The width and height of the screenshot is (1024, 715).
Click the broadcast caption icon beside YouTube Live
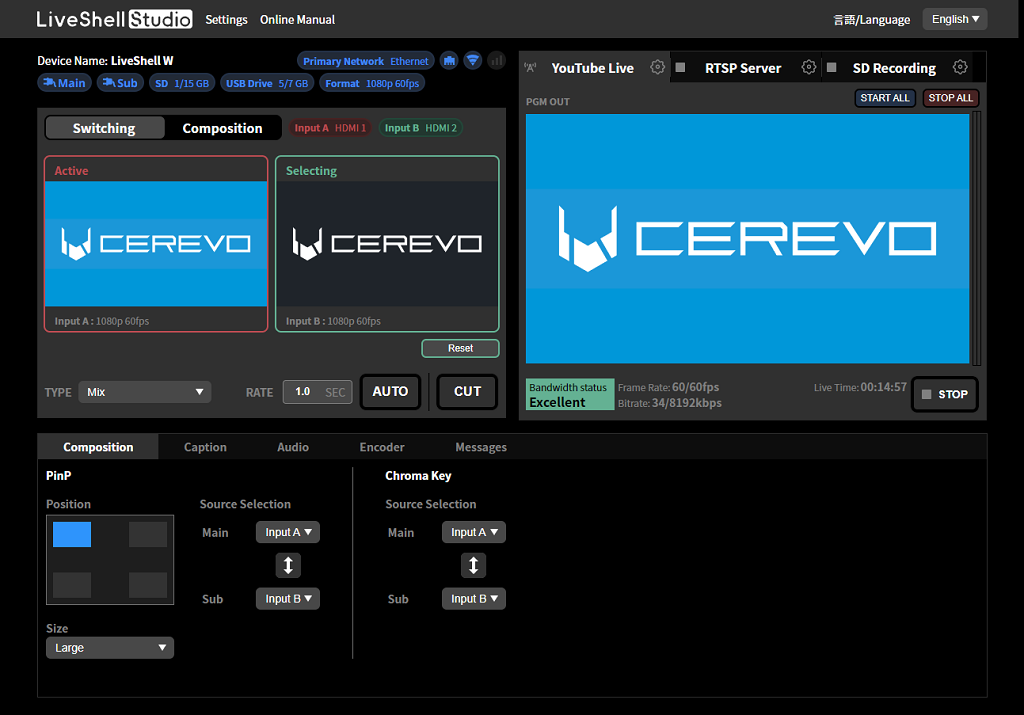coord(528,67)
